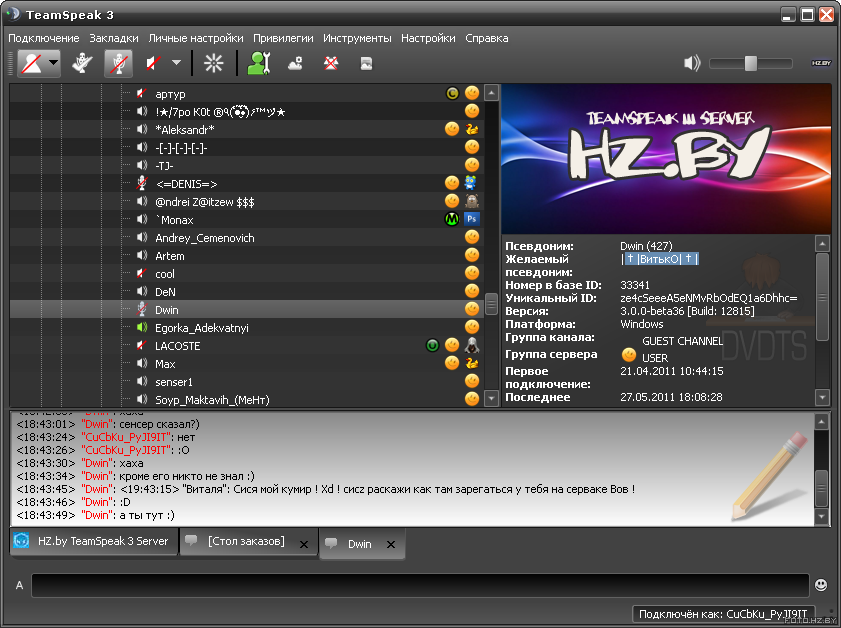Toggle the mute speakers toolbar icon
This screenshot has height=628, width=841.
[x=154, y=63]
